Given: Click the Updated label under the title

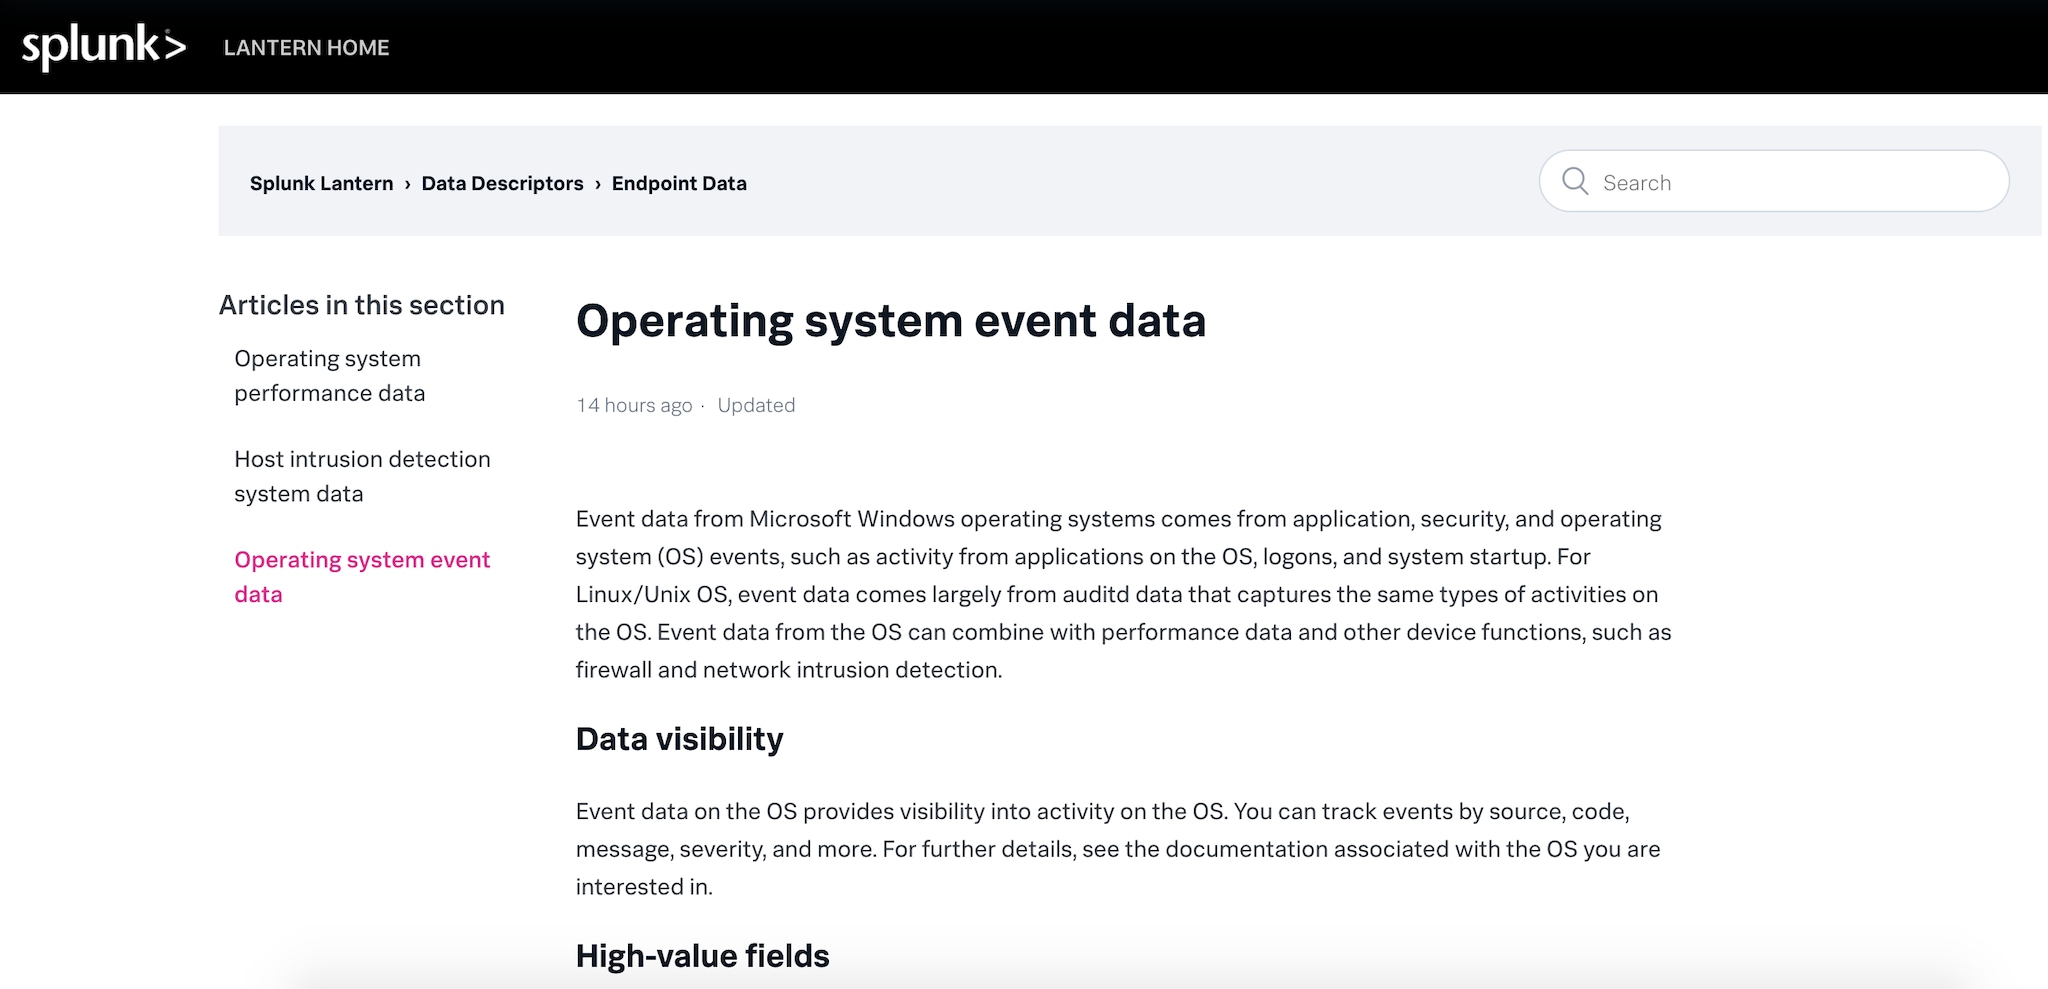Looking at the screenshot, I should click(756, 405).
